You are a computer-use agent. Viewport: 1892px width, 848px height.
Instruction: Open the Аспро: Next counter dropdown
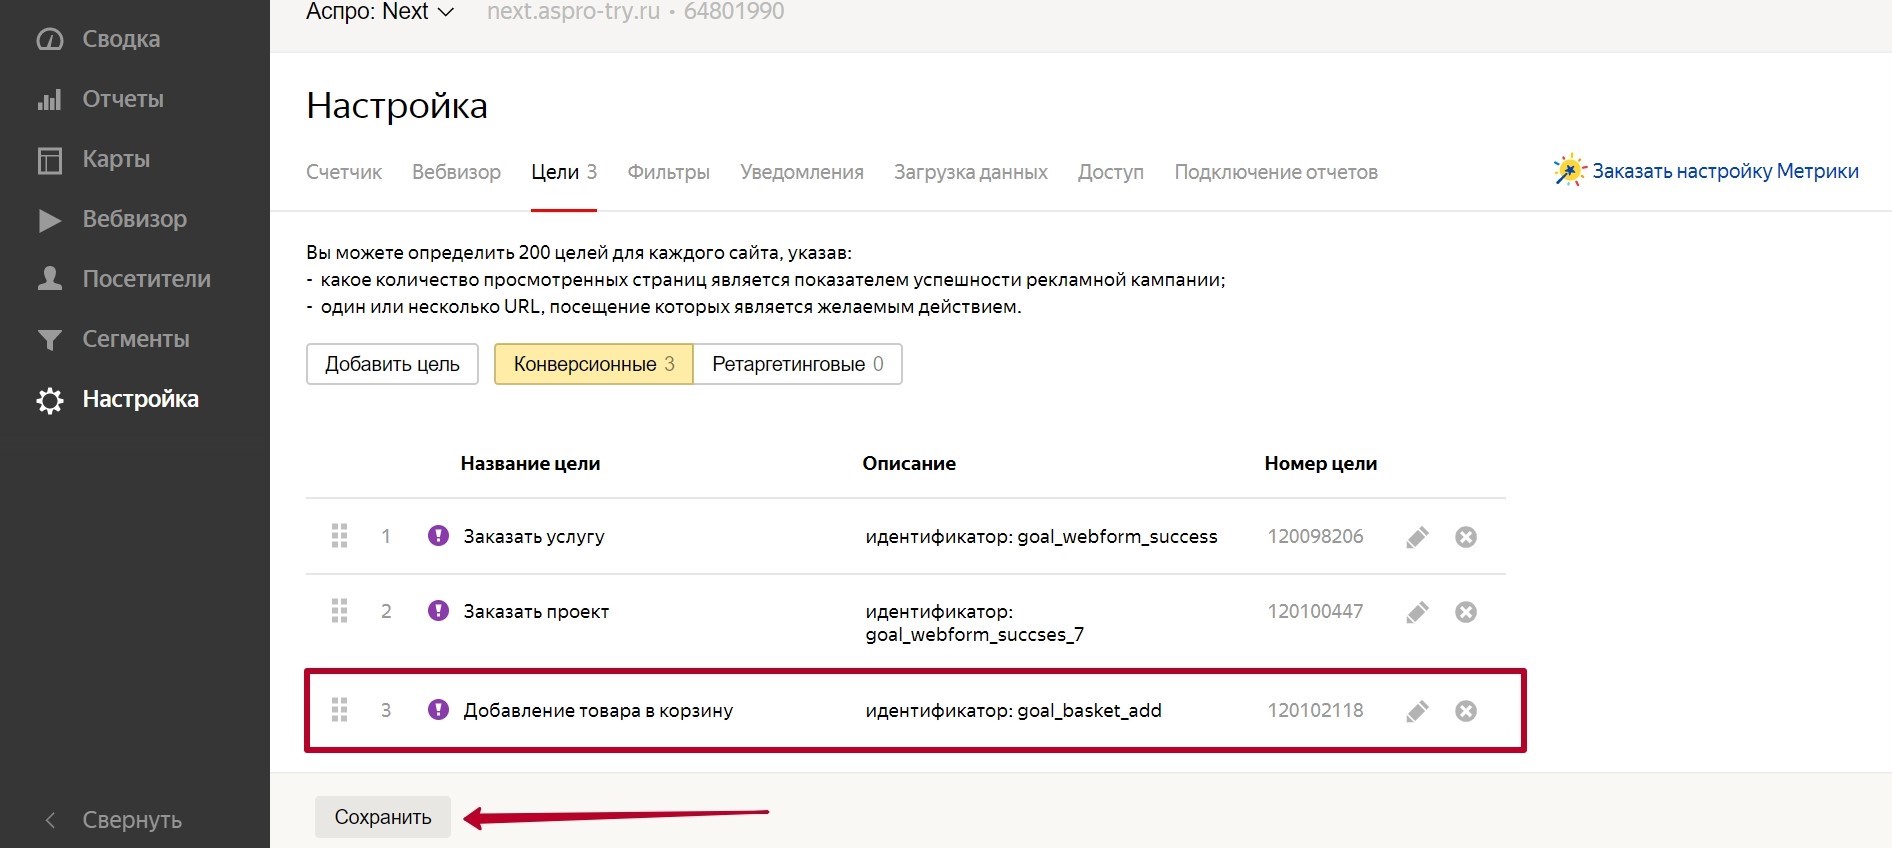click(x=380, y=12)
